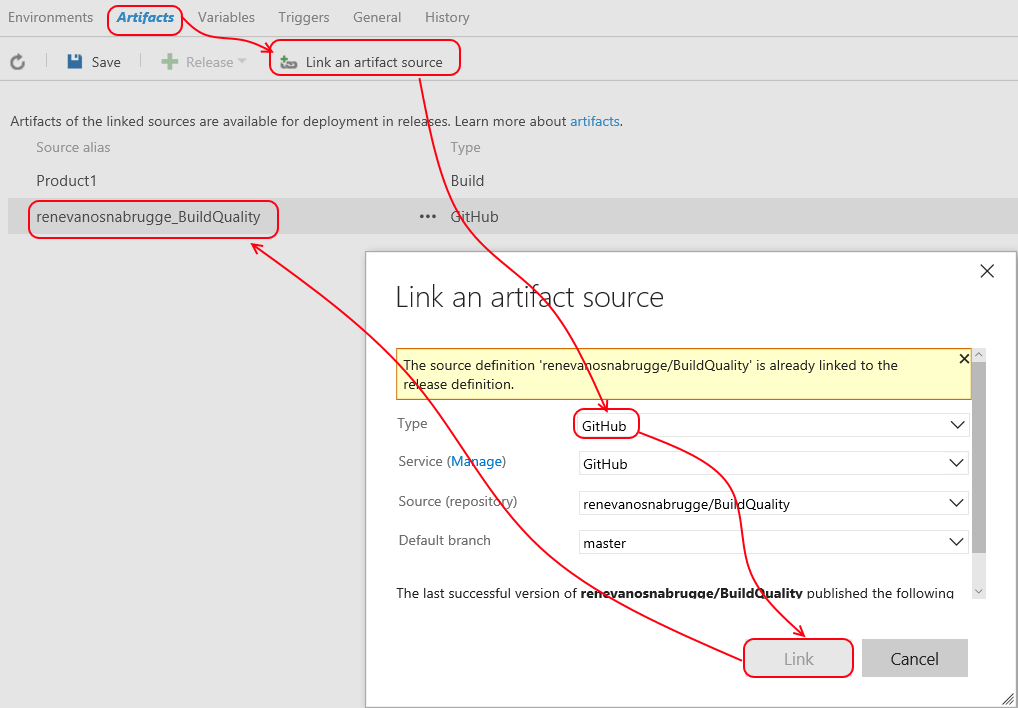The width and height of the screenshot is (1018, 708).
Task: Open the Manage link next to Service
Action: [477, 461]
